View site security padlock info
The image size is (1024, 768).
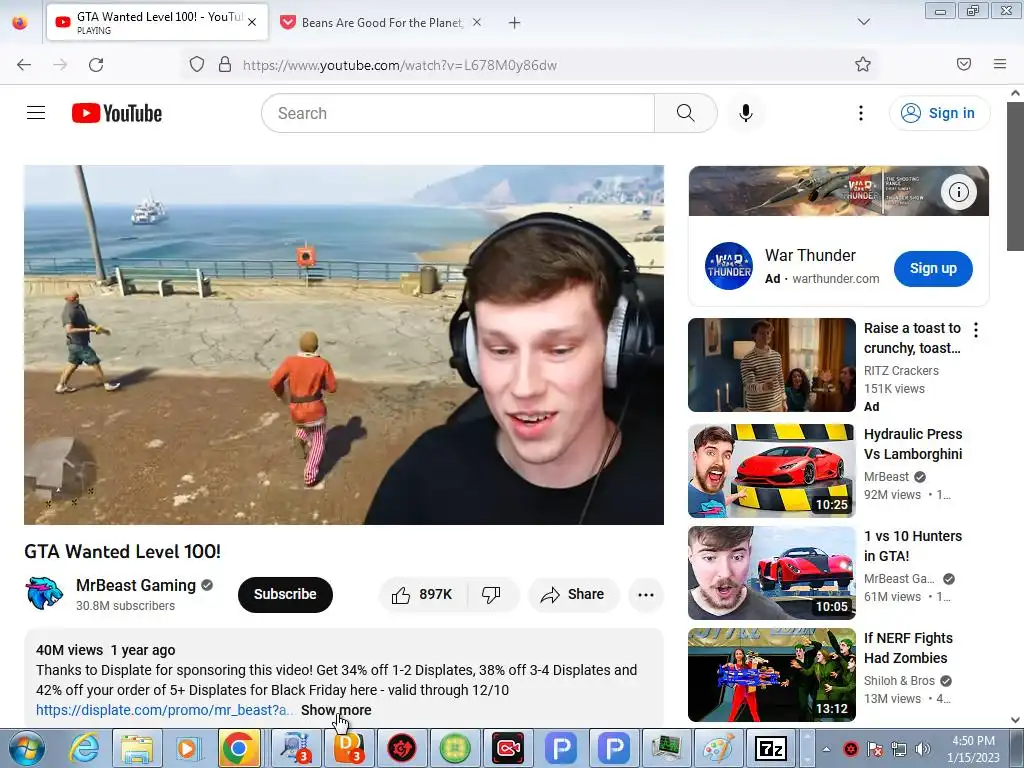[225, 64]
